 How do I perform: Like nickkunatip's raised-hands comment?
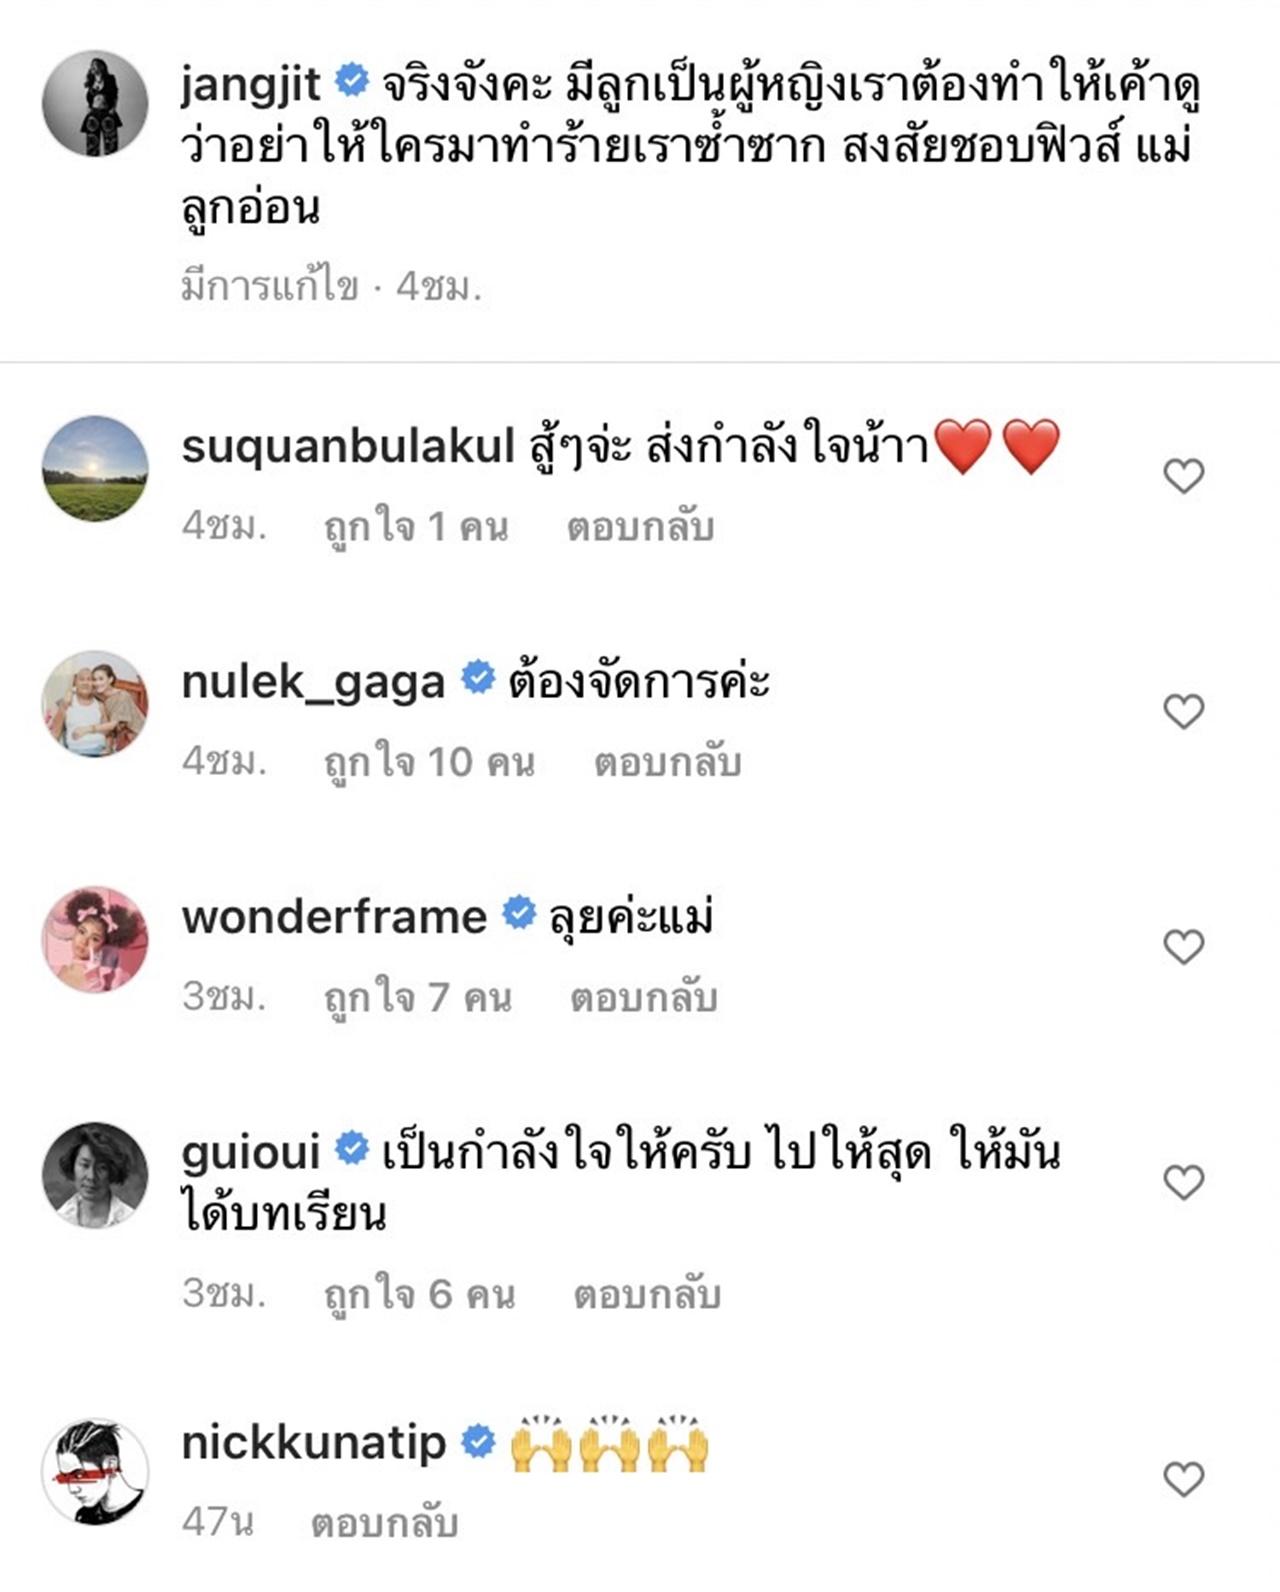[x=1183, y=1478]
